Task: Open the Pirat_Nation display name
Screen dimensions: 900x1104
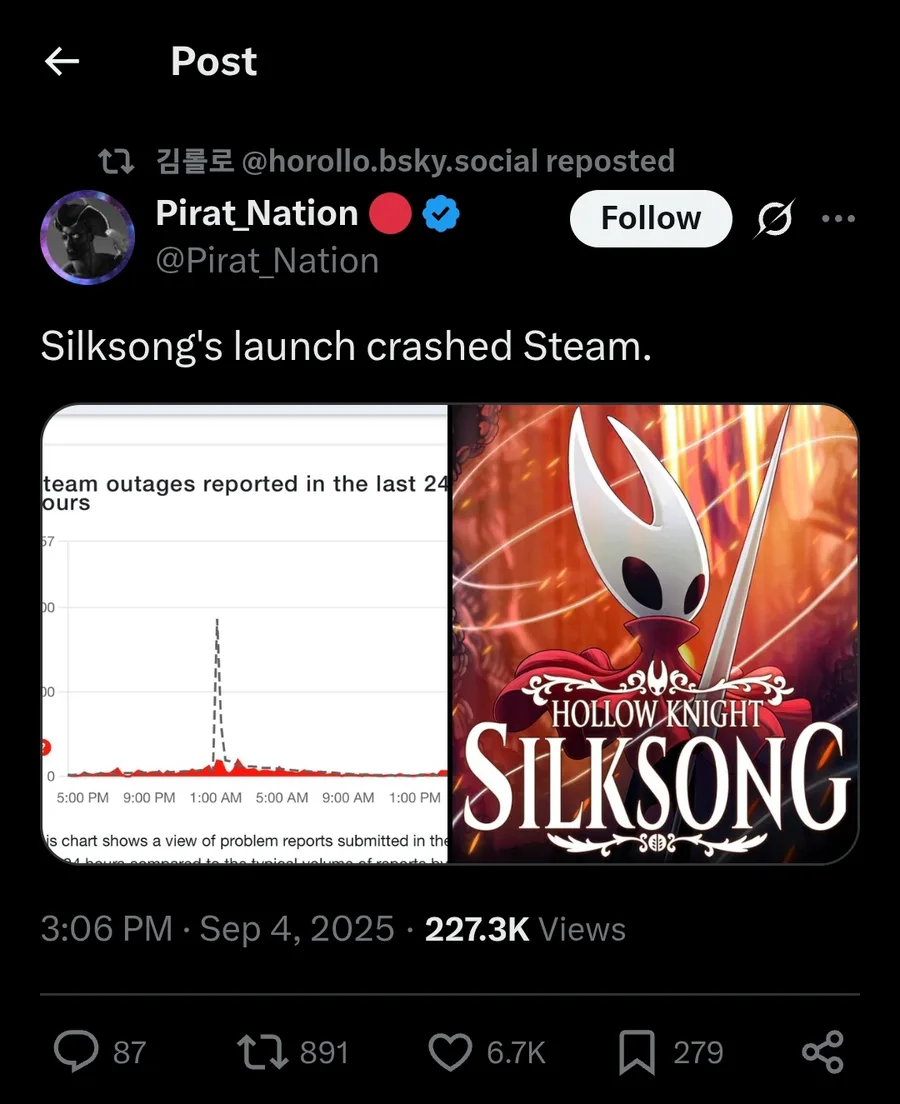Action: (257, 213)
